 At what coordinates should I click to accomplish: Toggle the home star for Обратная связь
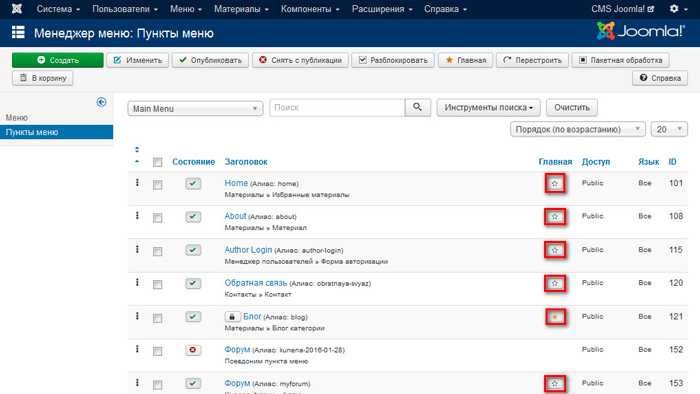click(555, 283)
